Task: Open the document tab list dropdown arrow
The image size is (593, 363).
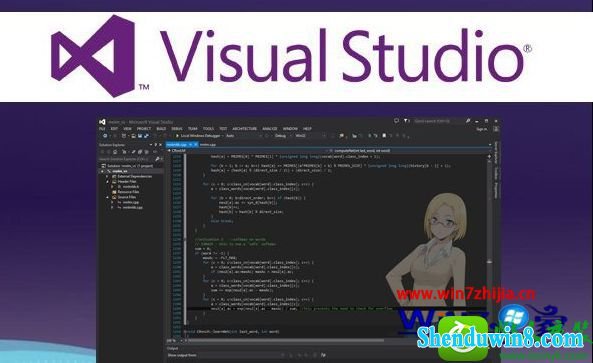Action: point(490,145)
